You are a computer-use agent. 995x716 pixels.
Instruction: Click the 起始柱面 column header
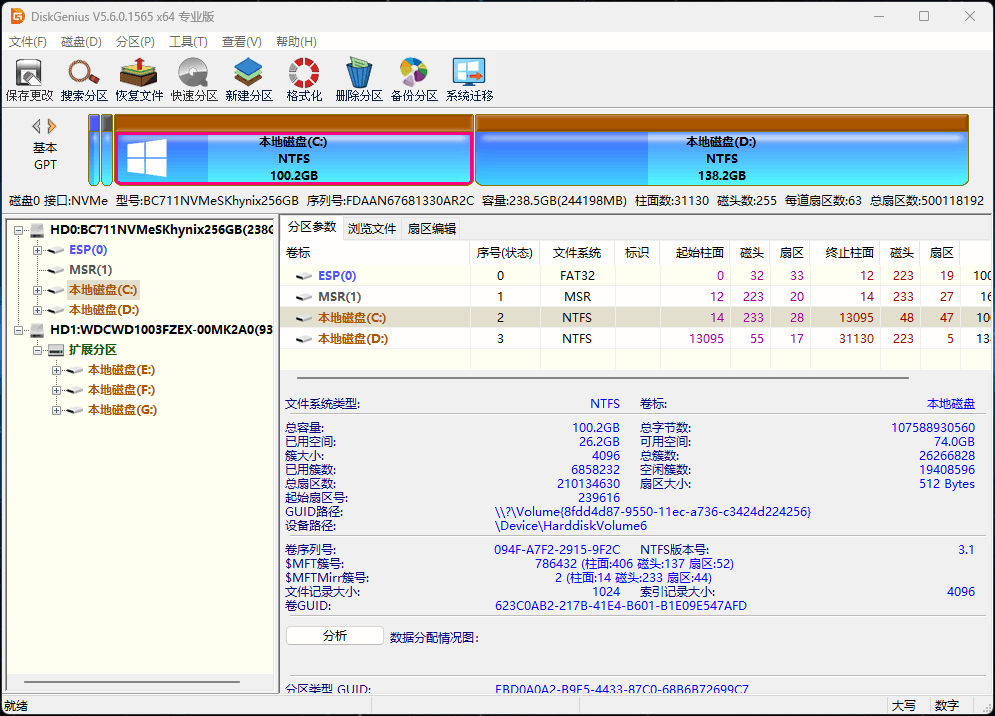(x=695, y=253)
